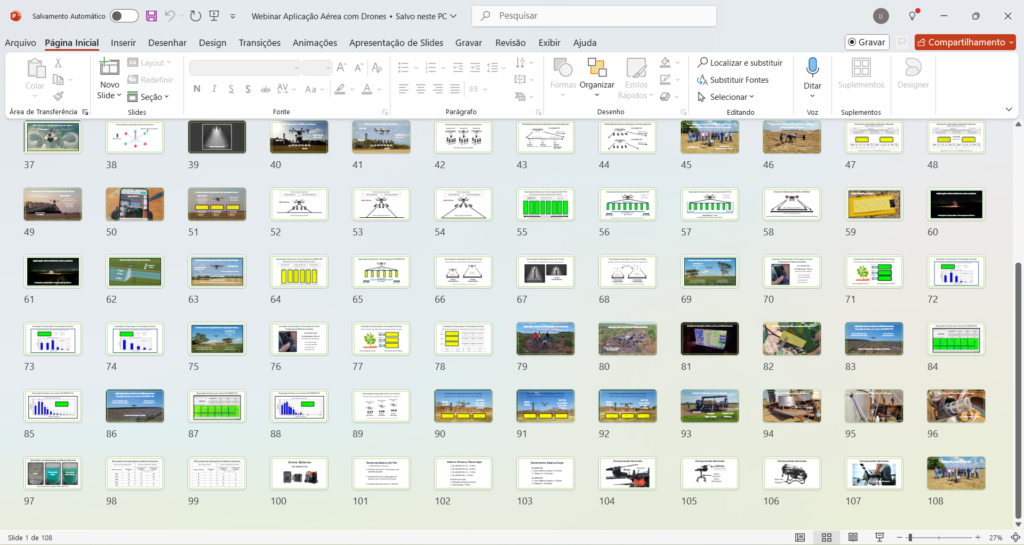Adjust the zoom slider in status bar

(909, 537)
